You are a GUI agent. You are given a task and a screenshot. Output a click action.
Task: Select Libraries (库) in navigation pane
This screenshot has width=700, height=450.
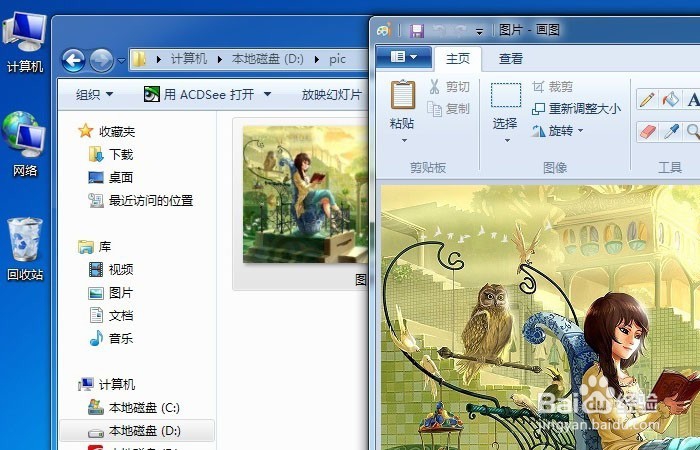tap(95, 246)
